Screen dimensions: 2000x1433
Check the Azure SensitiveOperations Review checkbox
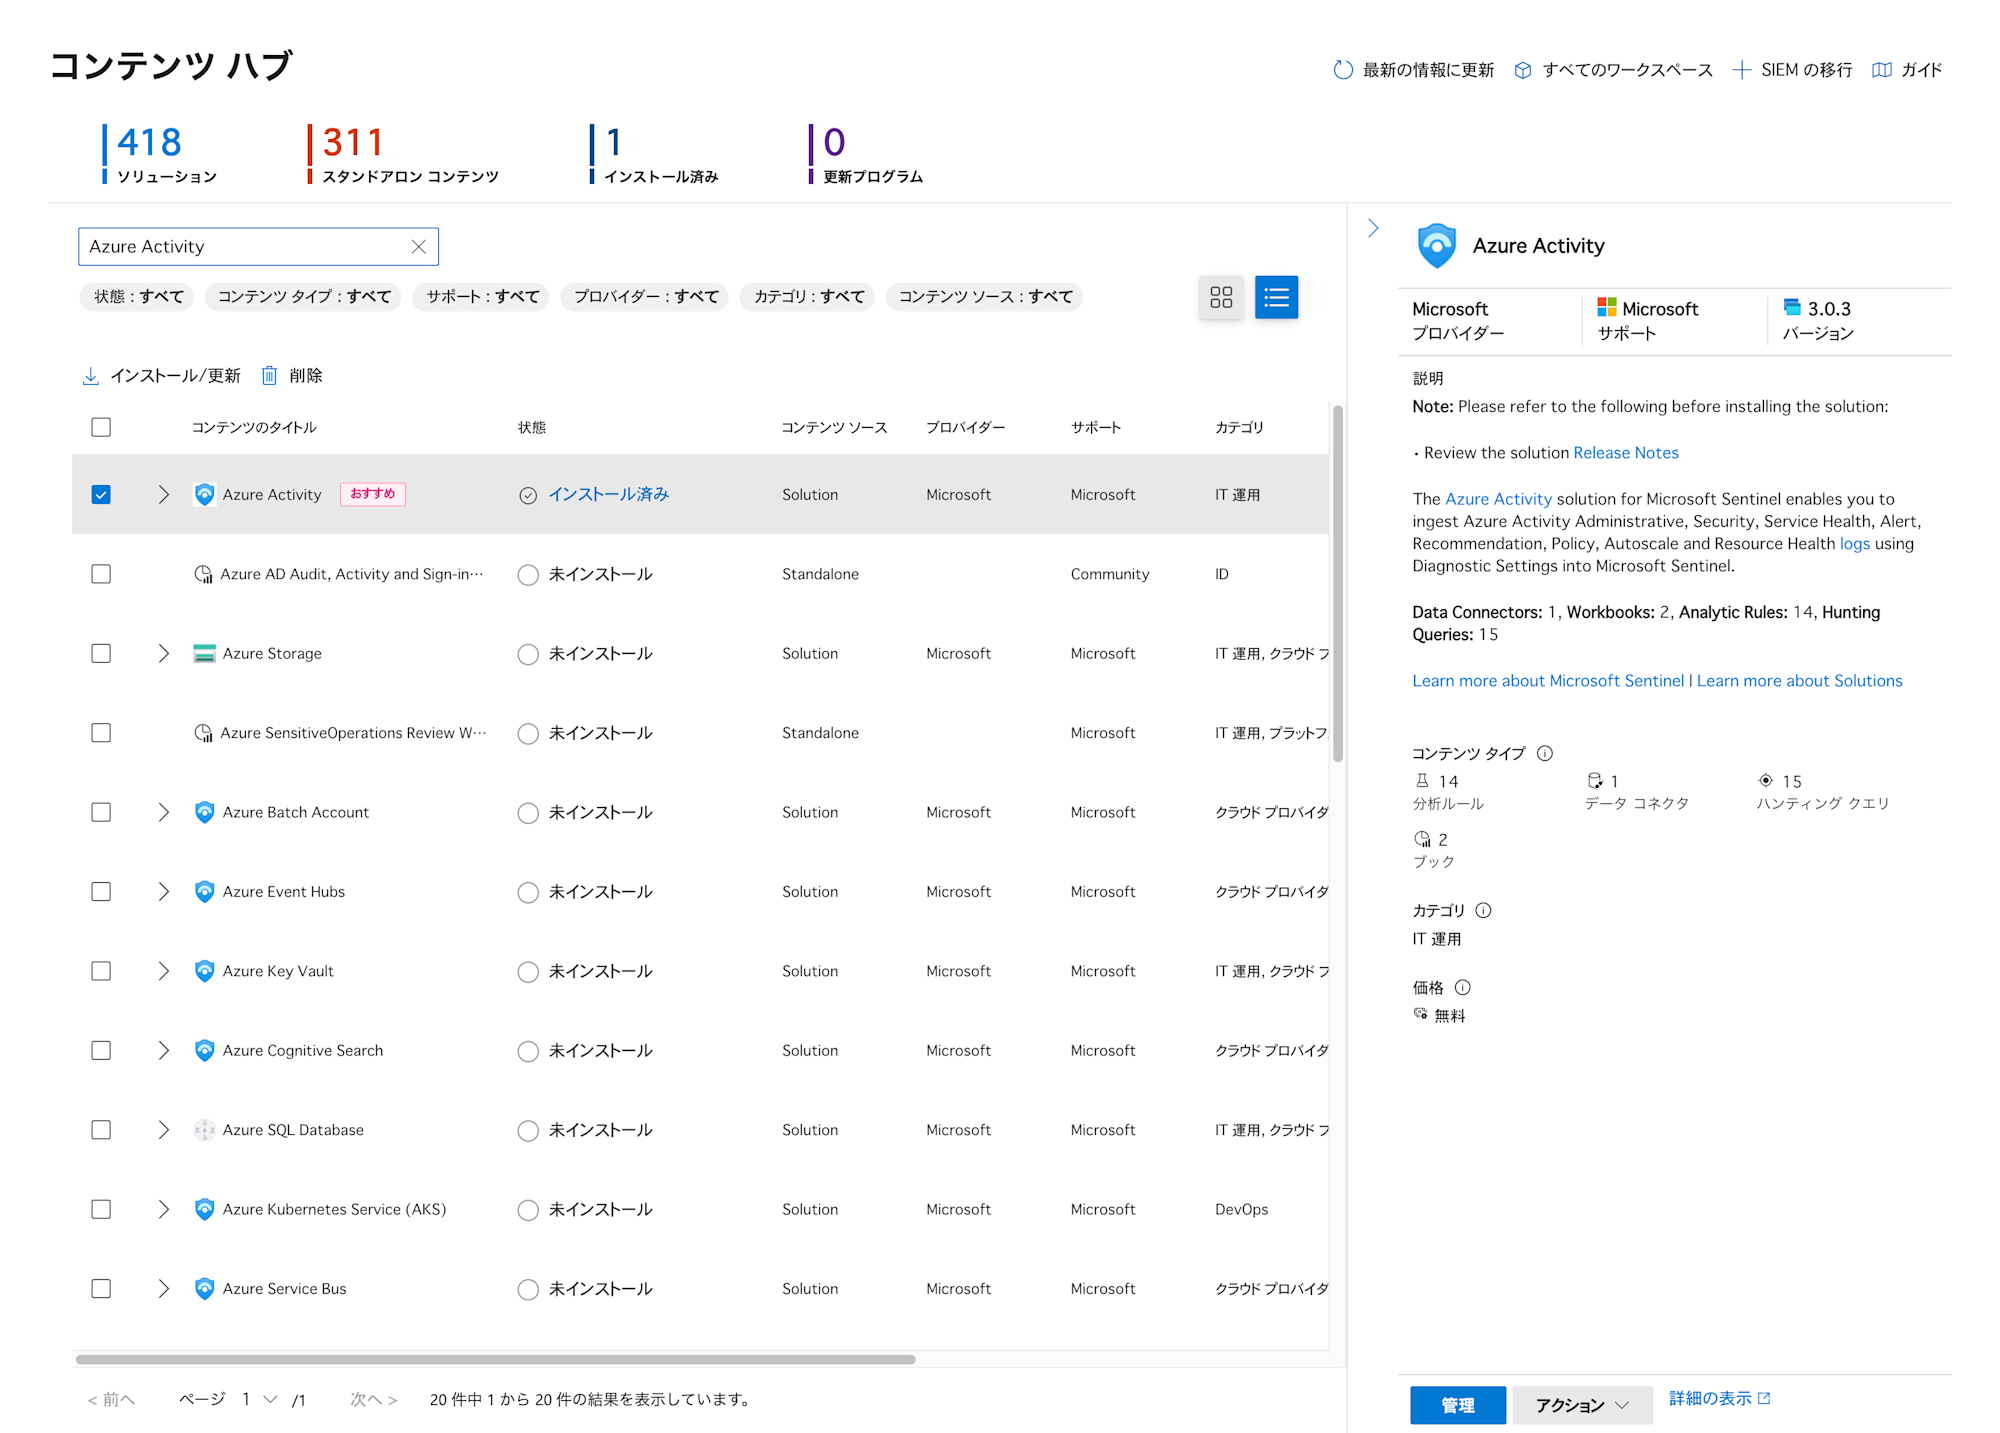pos(101,733)
